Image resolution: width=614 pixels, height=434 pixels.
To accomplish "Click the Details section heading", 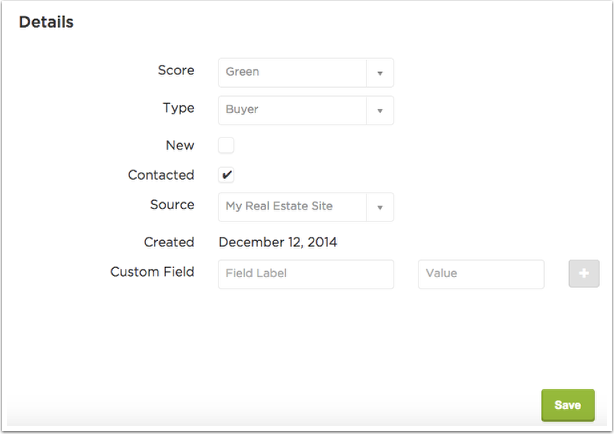I will pos(46,22).
